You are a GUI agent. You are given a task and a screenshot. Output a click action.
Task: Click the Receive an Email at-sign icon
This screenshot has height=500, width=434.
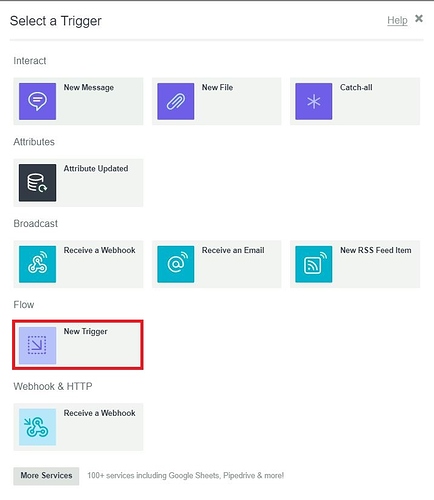176,264
